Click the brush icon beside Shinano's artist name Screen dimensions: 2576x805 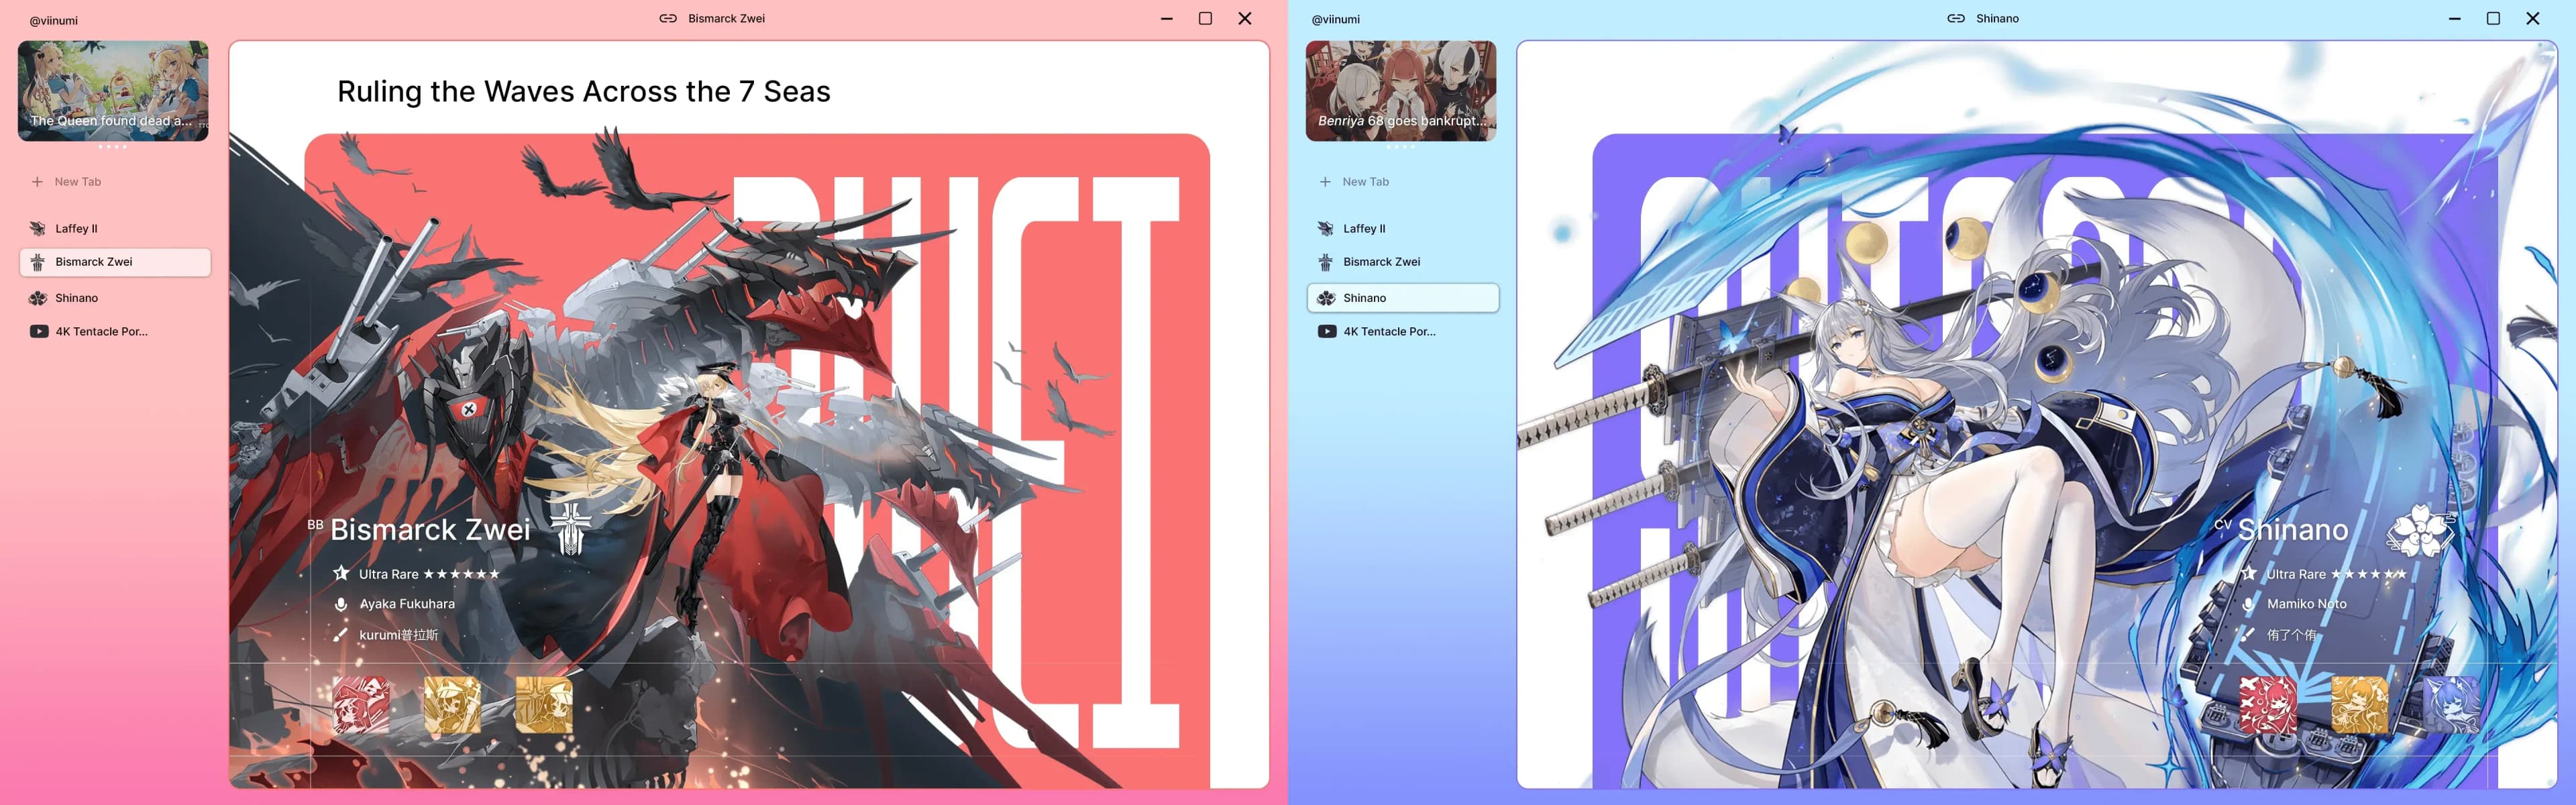2249,635
